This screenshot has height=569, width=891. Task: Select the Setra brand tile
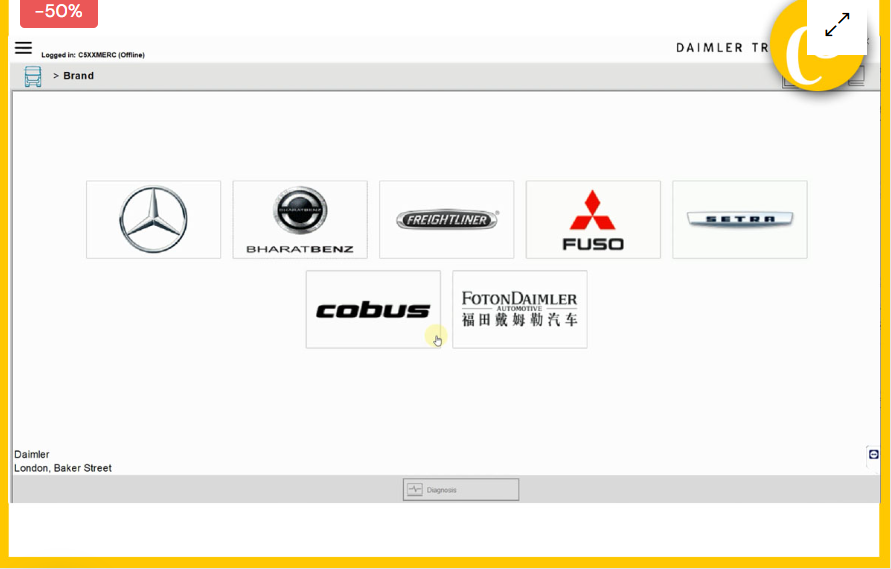click(739, 220)
